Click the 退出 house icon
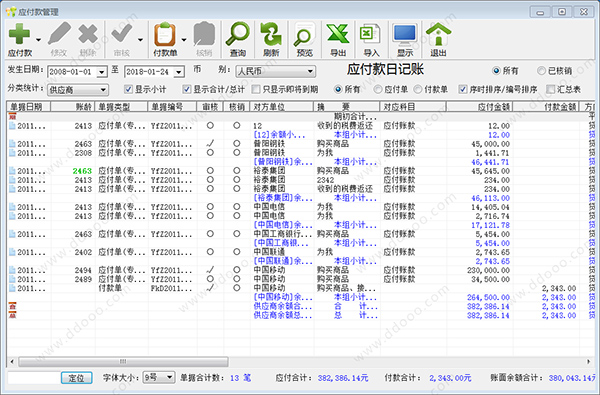Viewport: 600px width, 395px height. [439, 34]
